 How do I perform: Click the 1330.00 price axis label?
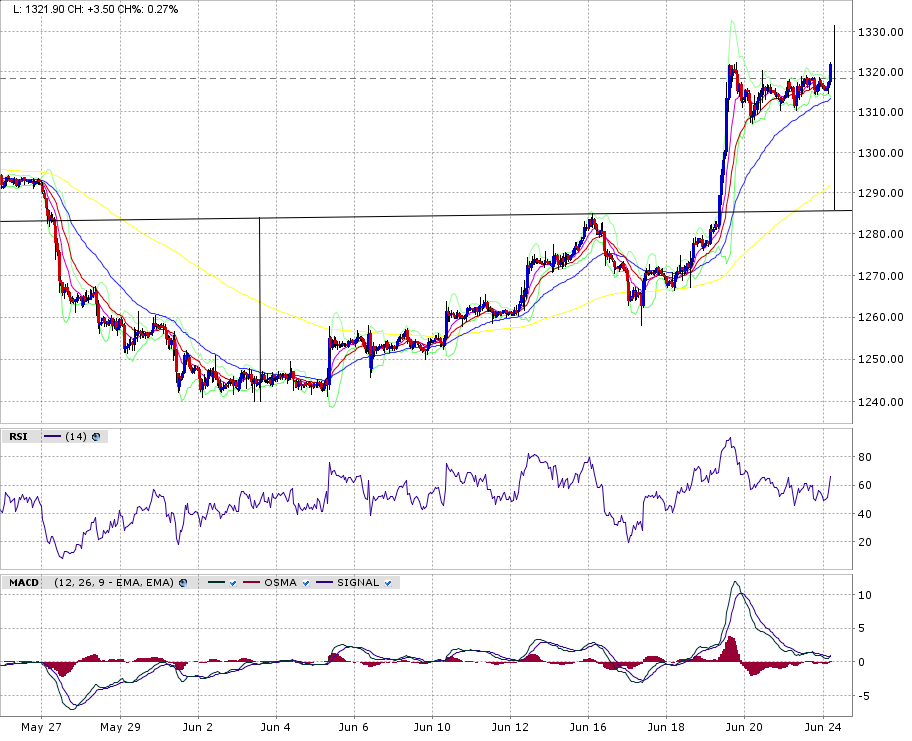point(881,33)
